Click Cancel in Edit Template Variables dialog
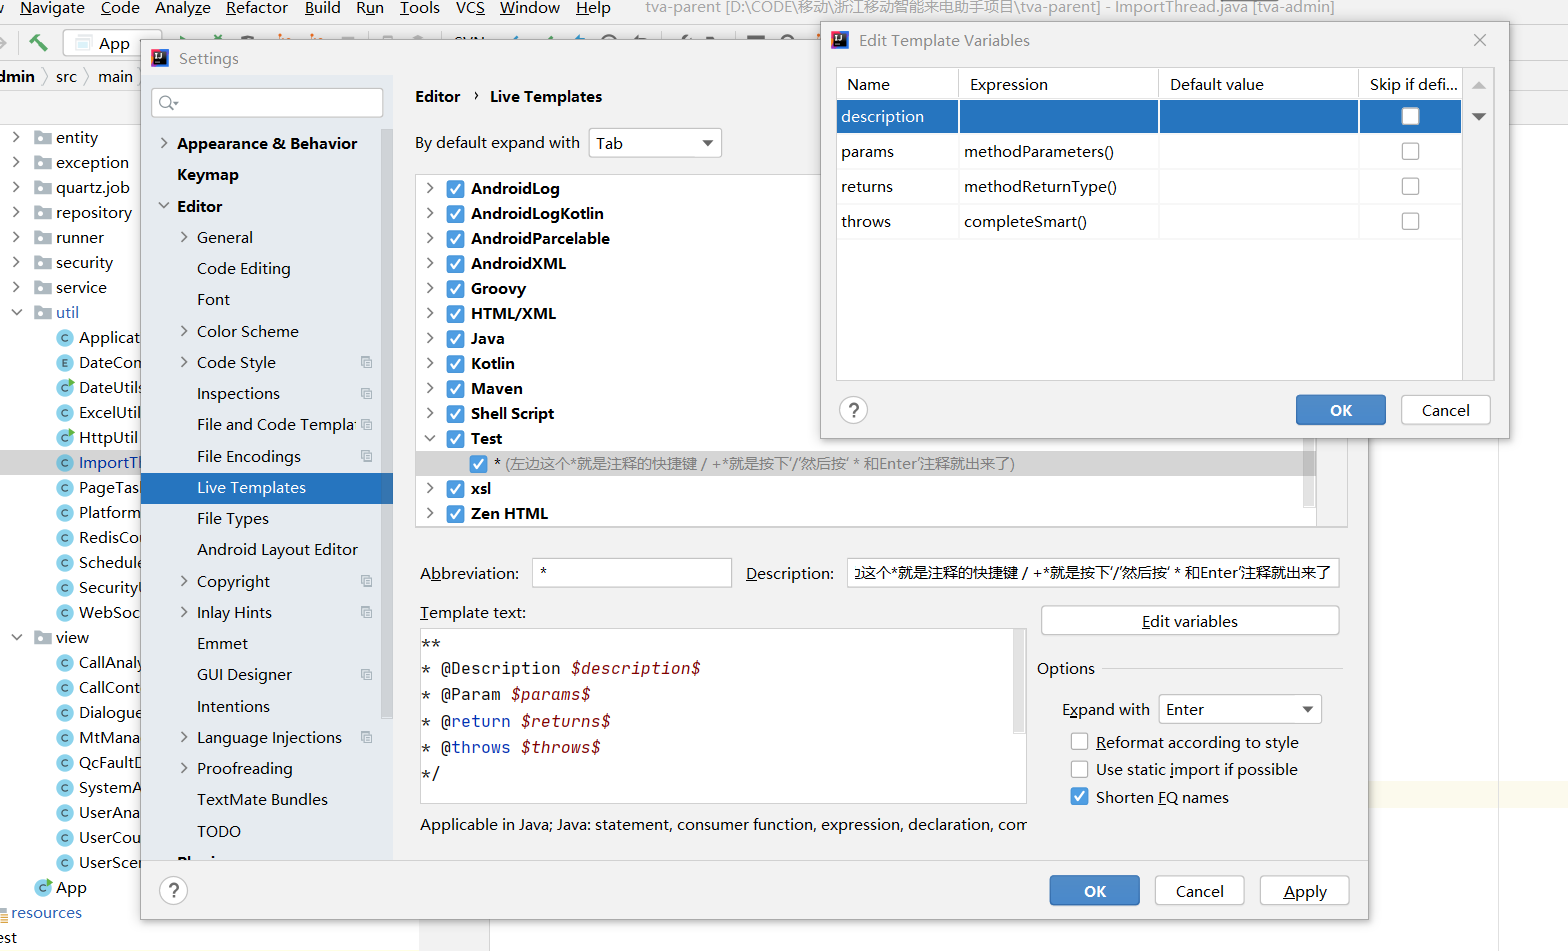Image resolution: width=1568 pixels, height=951 pixels. coord(1445,410)
